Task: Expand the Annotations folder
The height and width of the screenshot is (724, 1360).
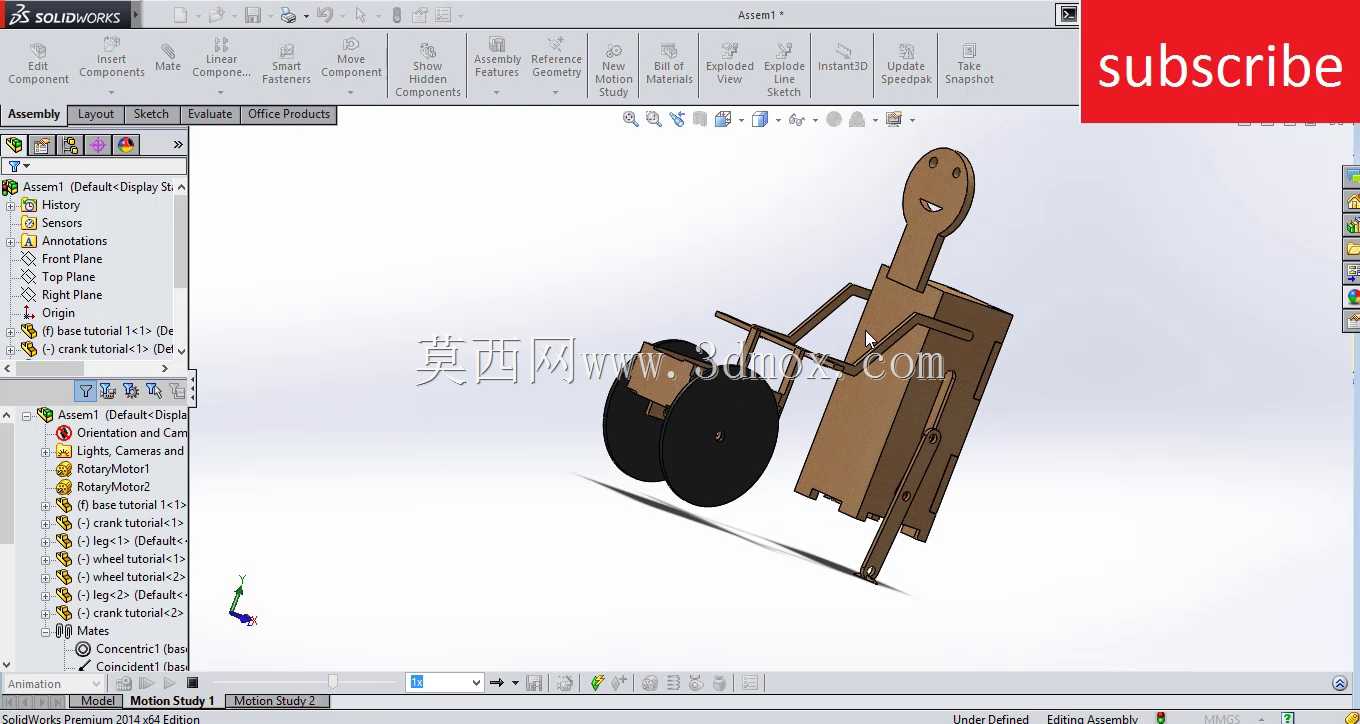Action: (x=11, y=241)
